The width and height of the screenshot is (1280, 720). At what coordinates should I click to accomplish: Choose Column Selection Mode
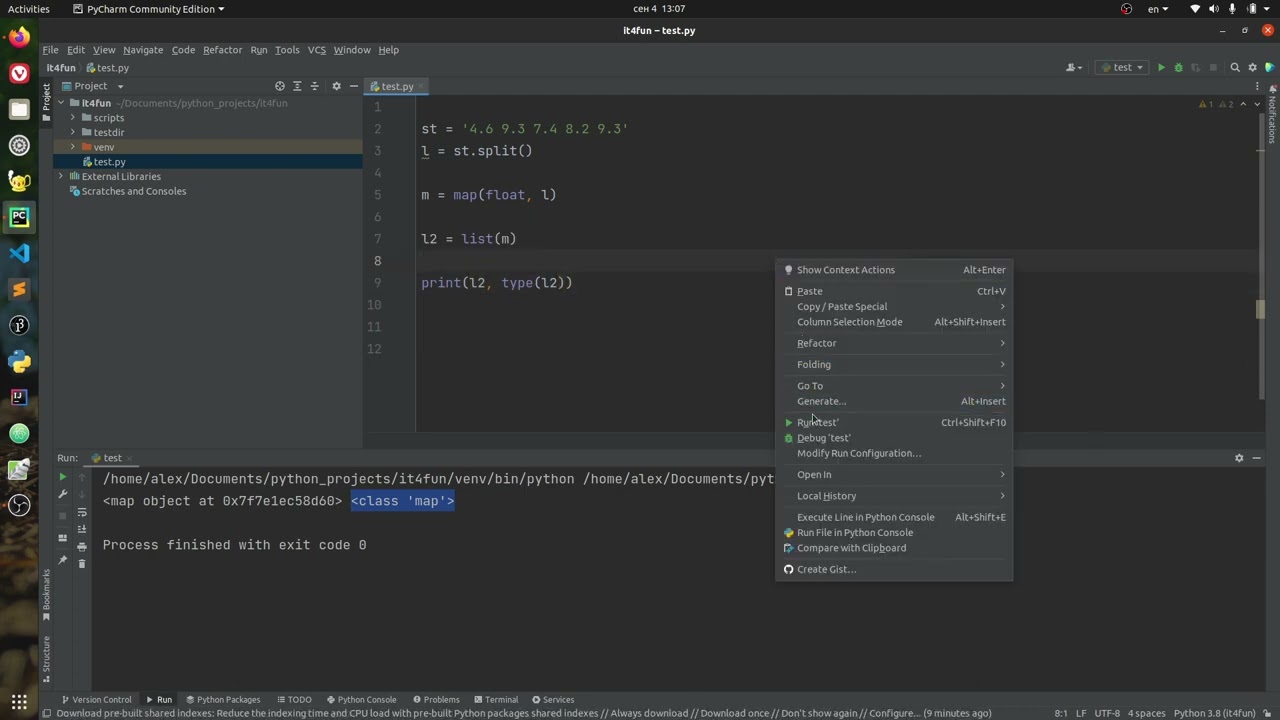894,322
